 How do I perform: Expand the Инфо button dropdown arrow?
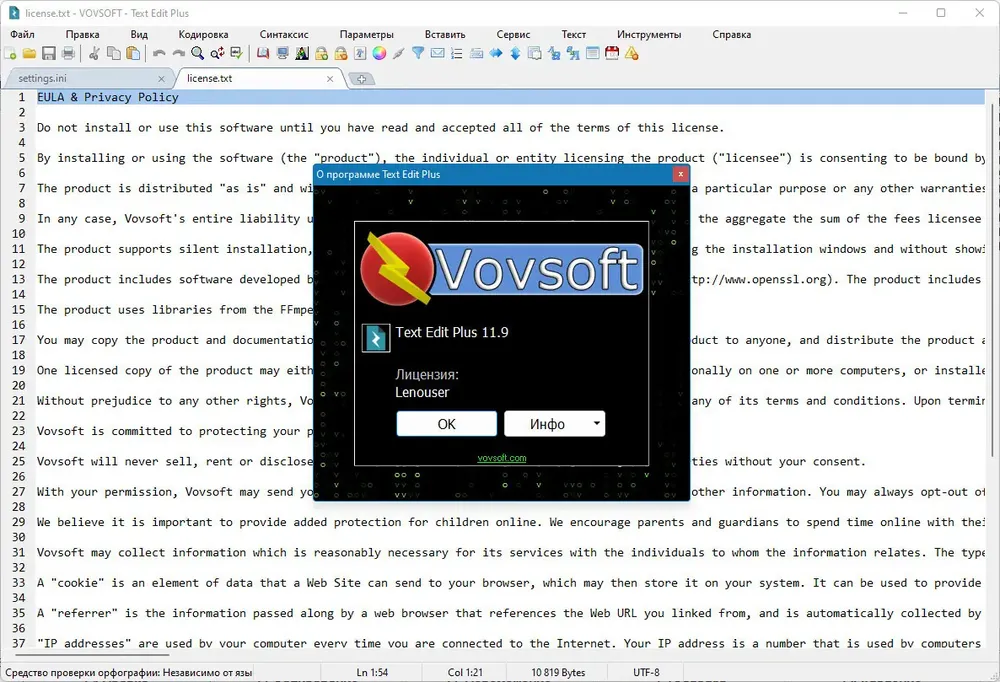pos(596,423)
